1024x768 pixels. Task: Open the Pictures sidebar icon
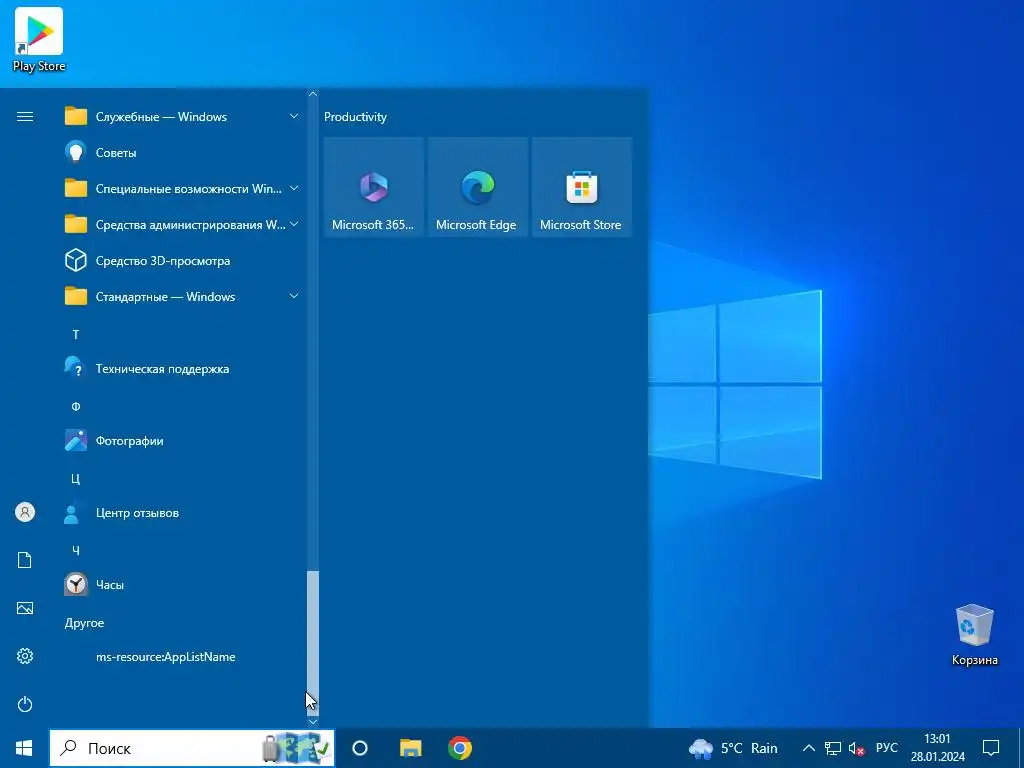pyautogui.click(x=25, y=608)
